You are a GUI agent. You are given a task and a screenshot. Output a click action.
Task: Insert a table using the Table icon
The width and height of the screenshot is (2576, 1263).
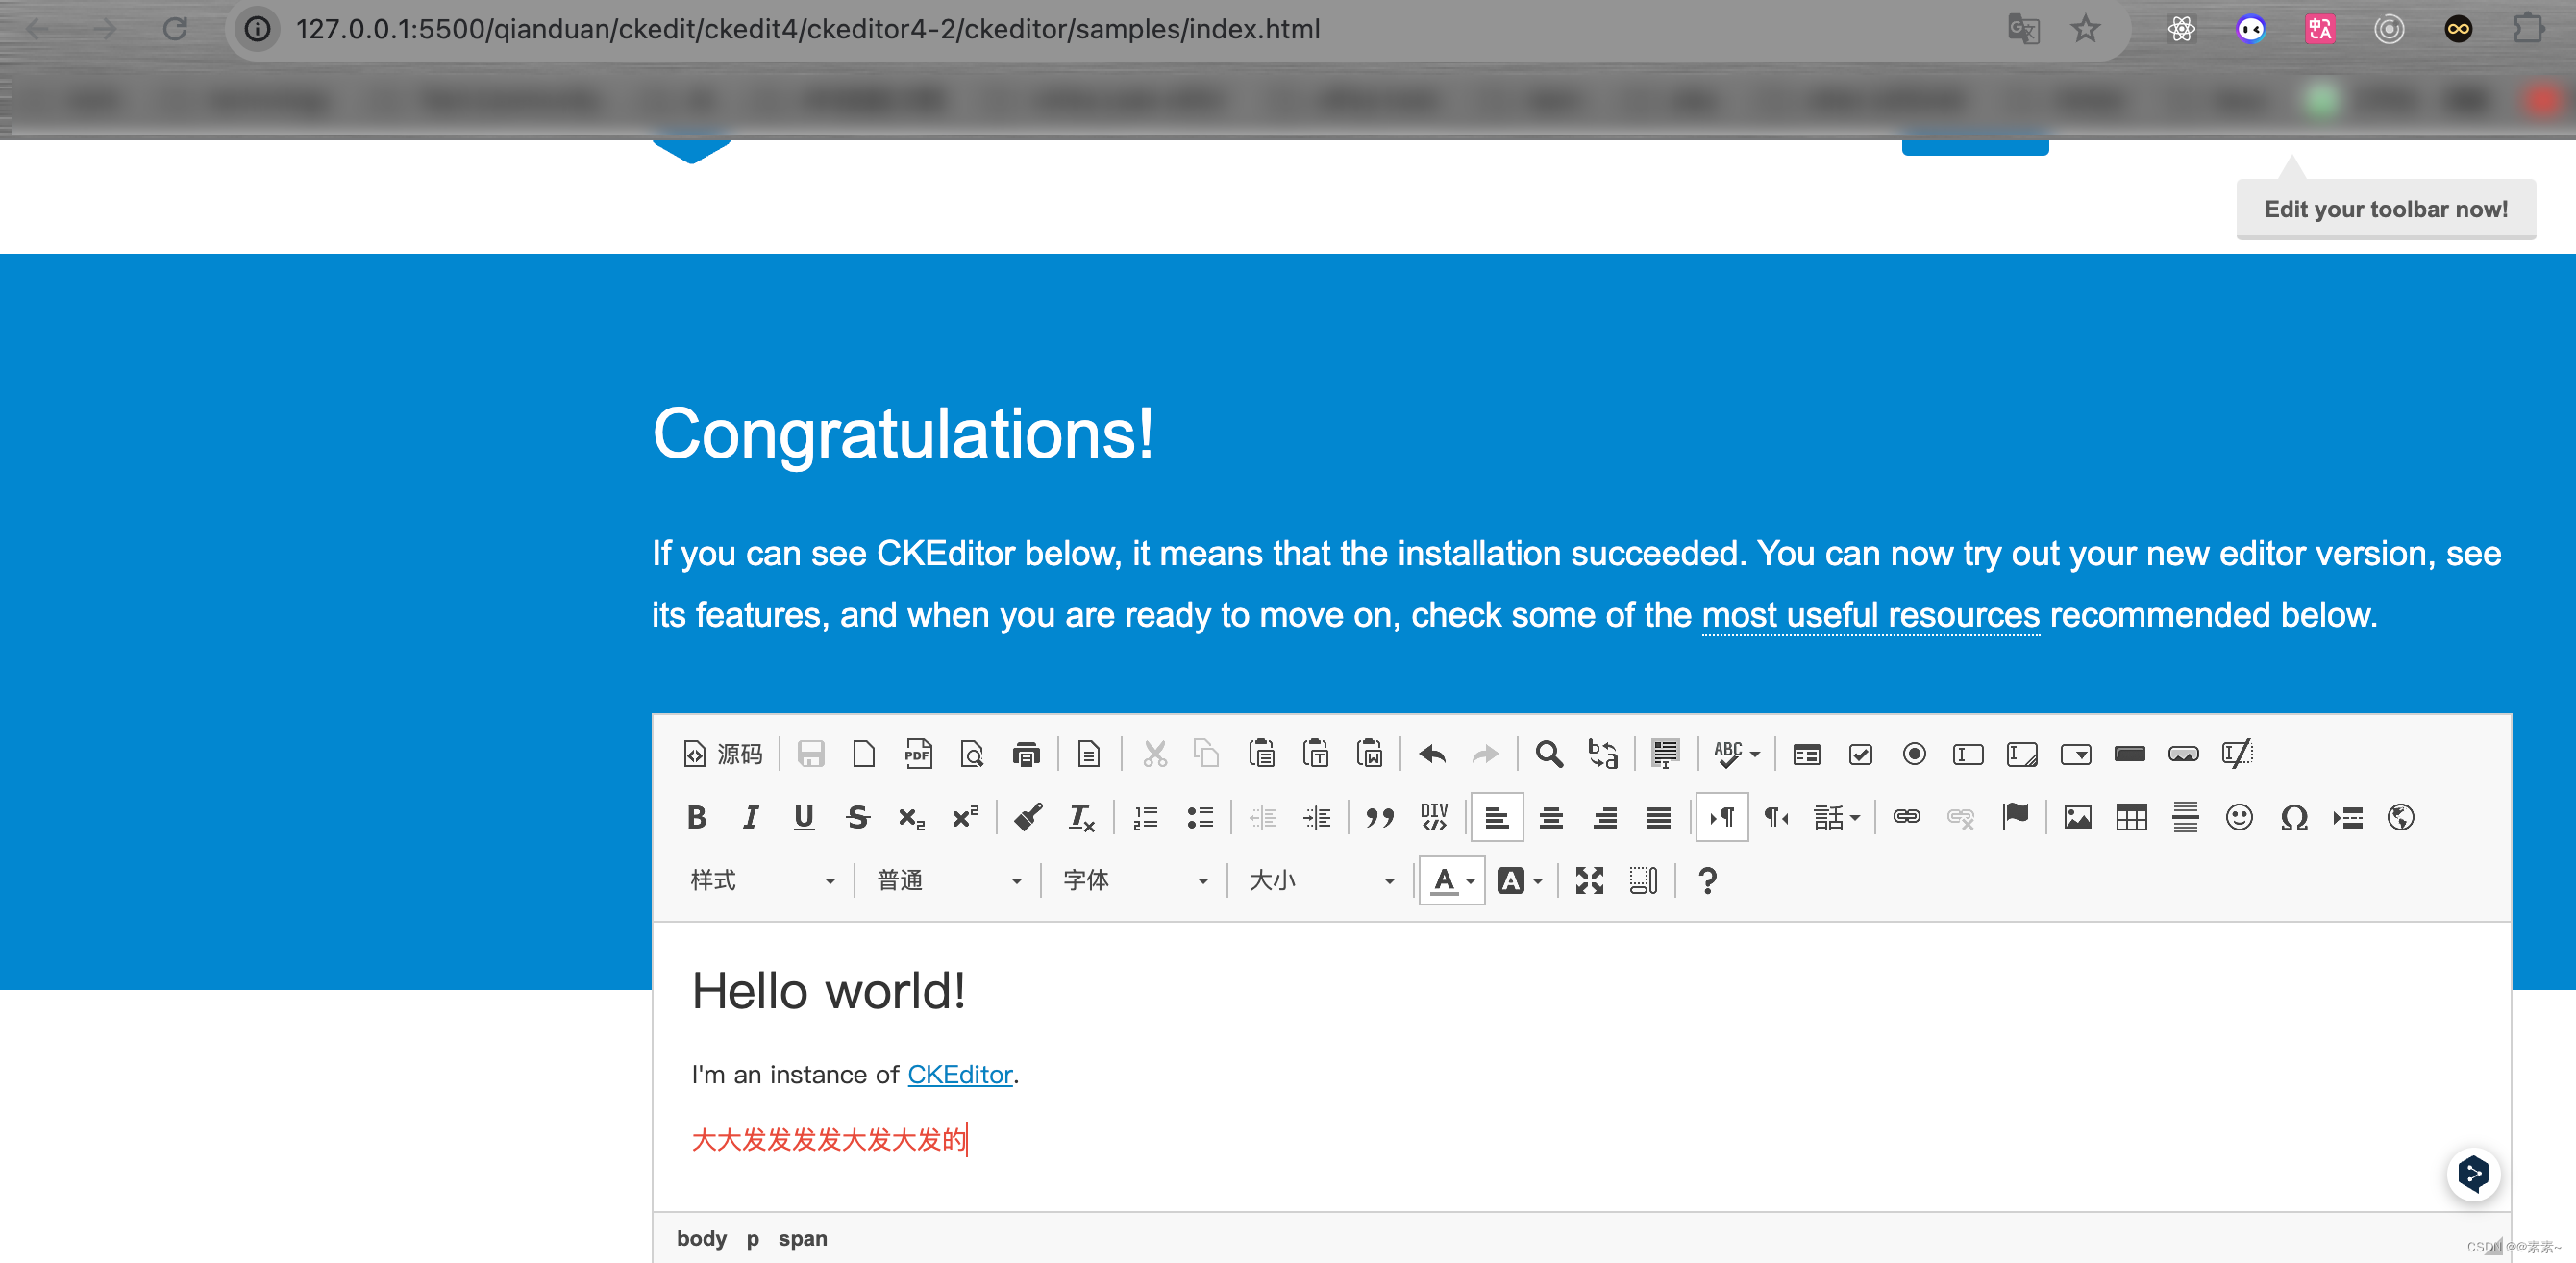coord(2131,818)
